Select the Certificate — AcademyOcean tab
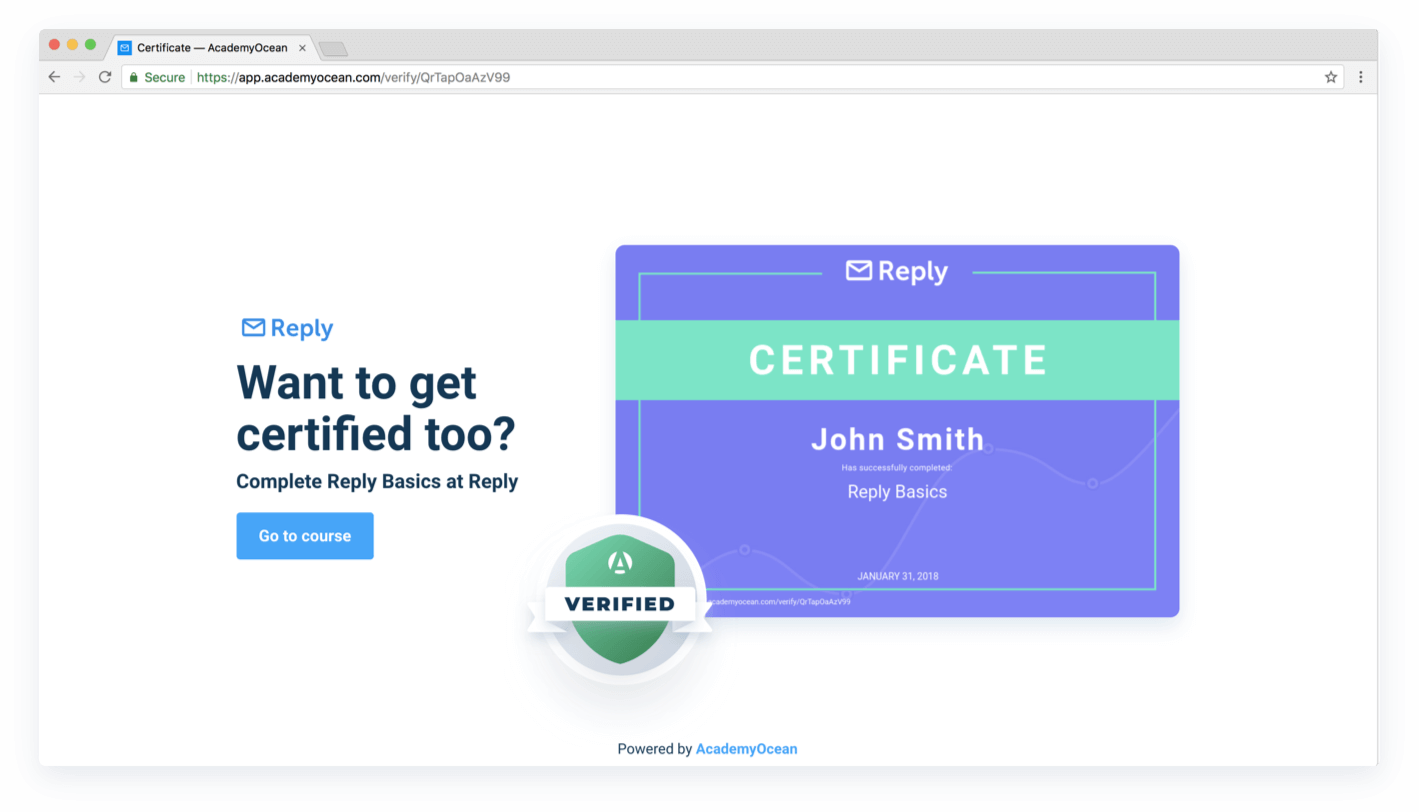Screen dimensions: 1419x812 click(212, 48)
